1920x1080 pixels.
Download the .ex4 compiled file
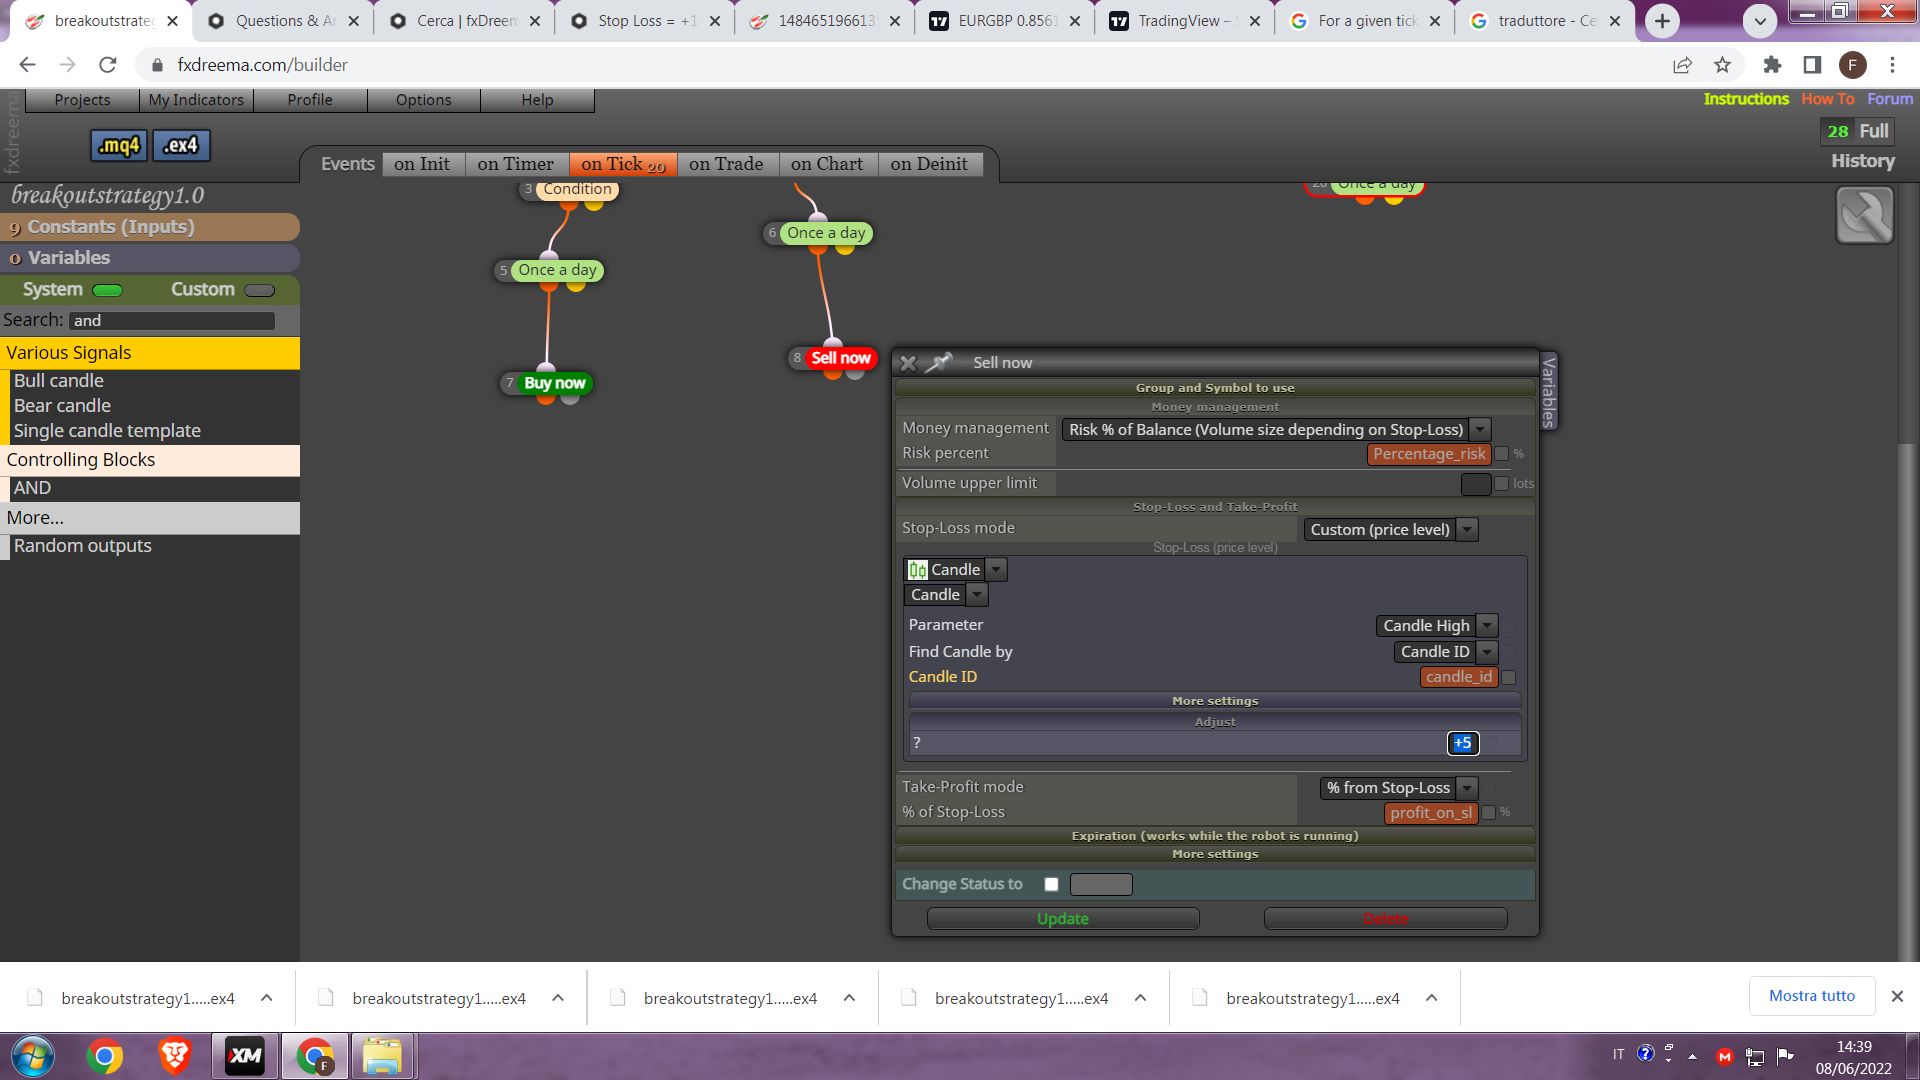[181, 146]
